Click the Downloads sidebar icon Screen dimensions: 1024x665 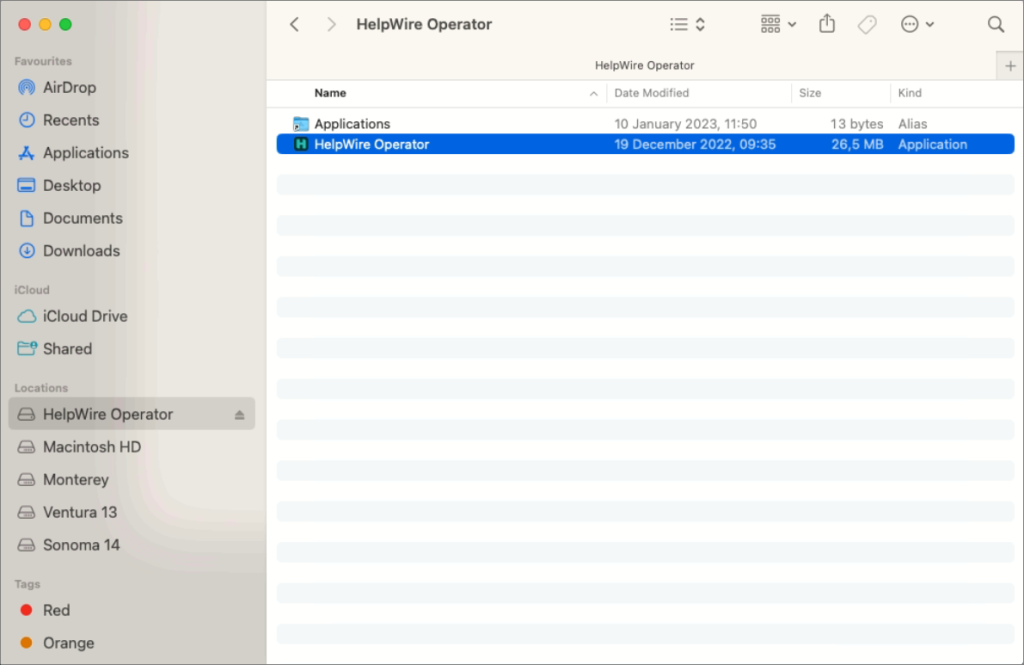81,251
